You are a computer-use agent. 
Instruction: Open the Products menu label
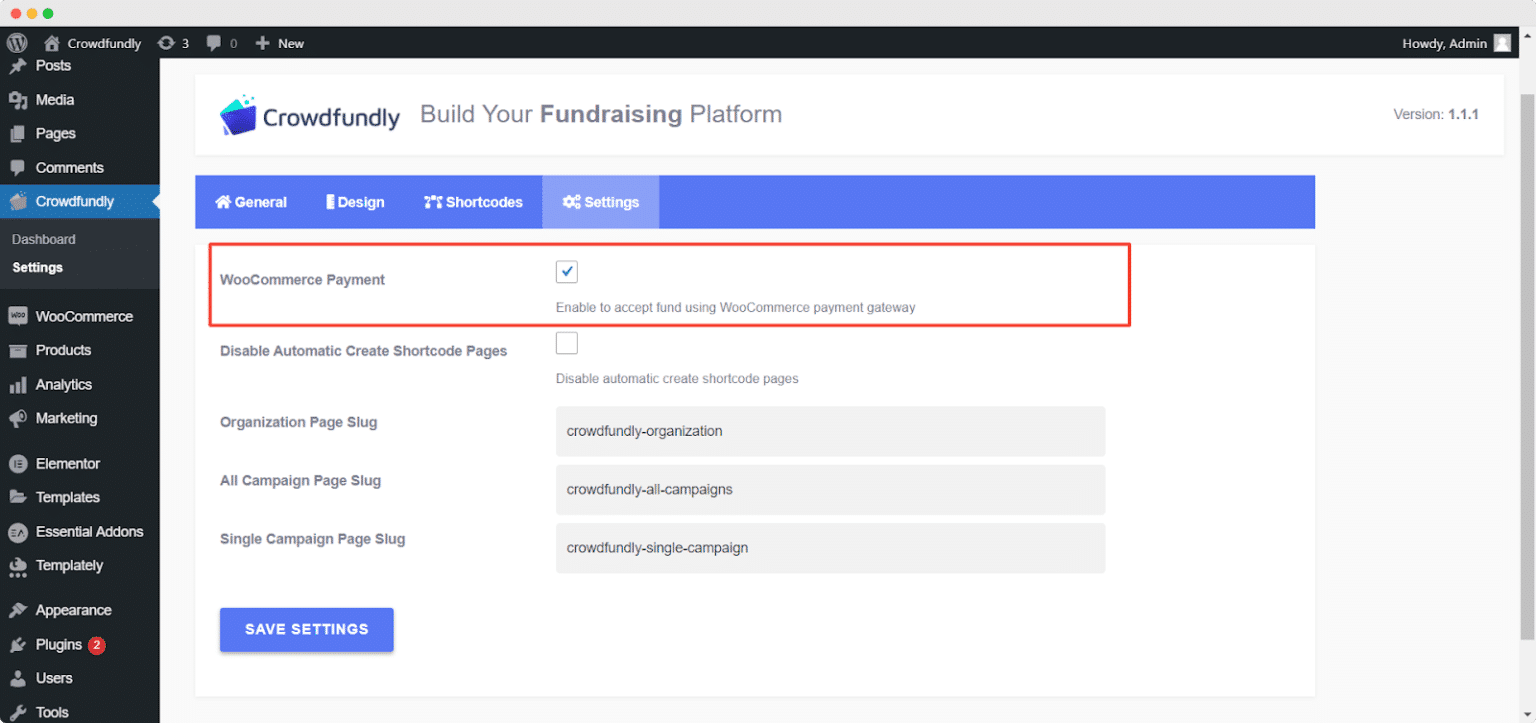pyautogui.click(x=64, y=350)
